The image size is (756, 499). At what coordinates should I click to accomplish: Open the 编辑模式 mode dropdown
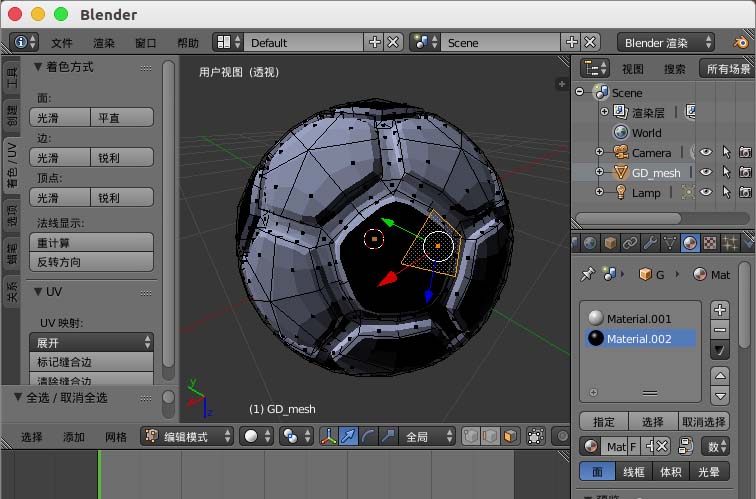[187, 436]
